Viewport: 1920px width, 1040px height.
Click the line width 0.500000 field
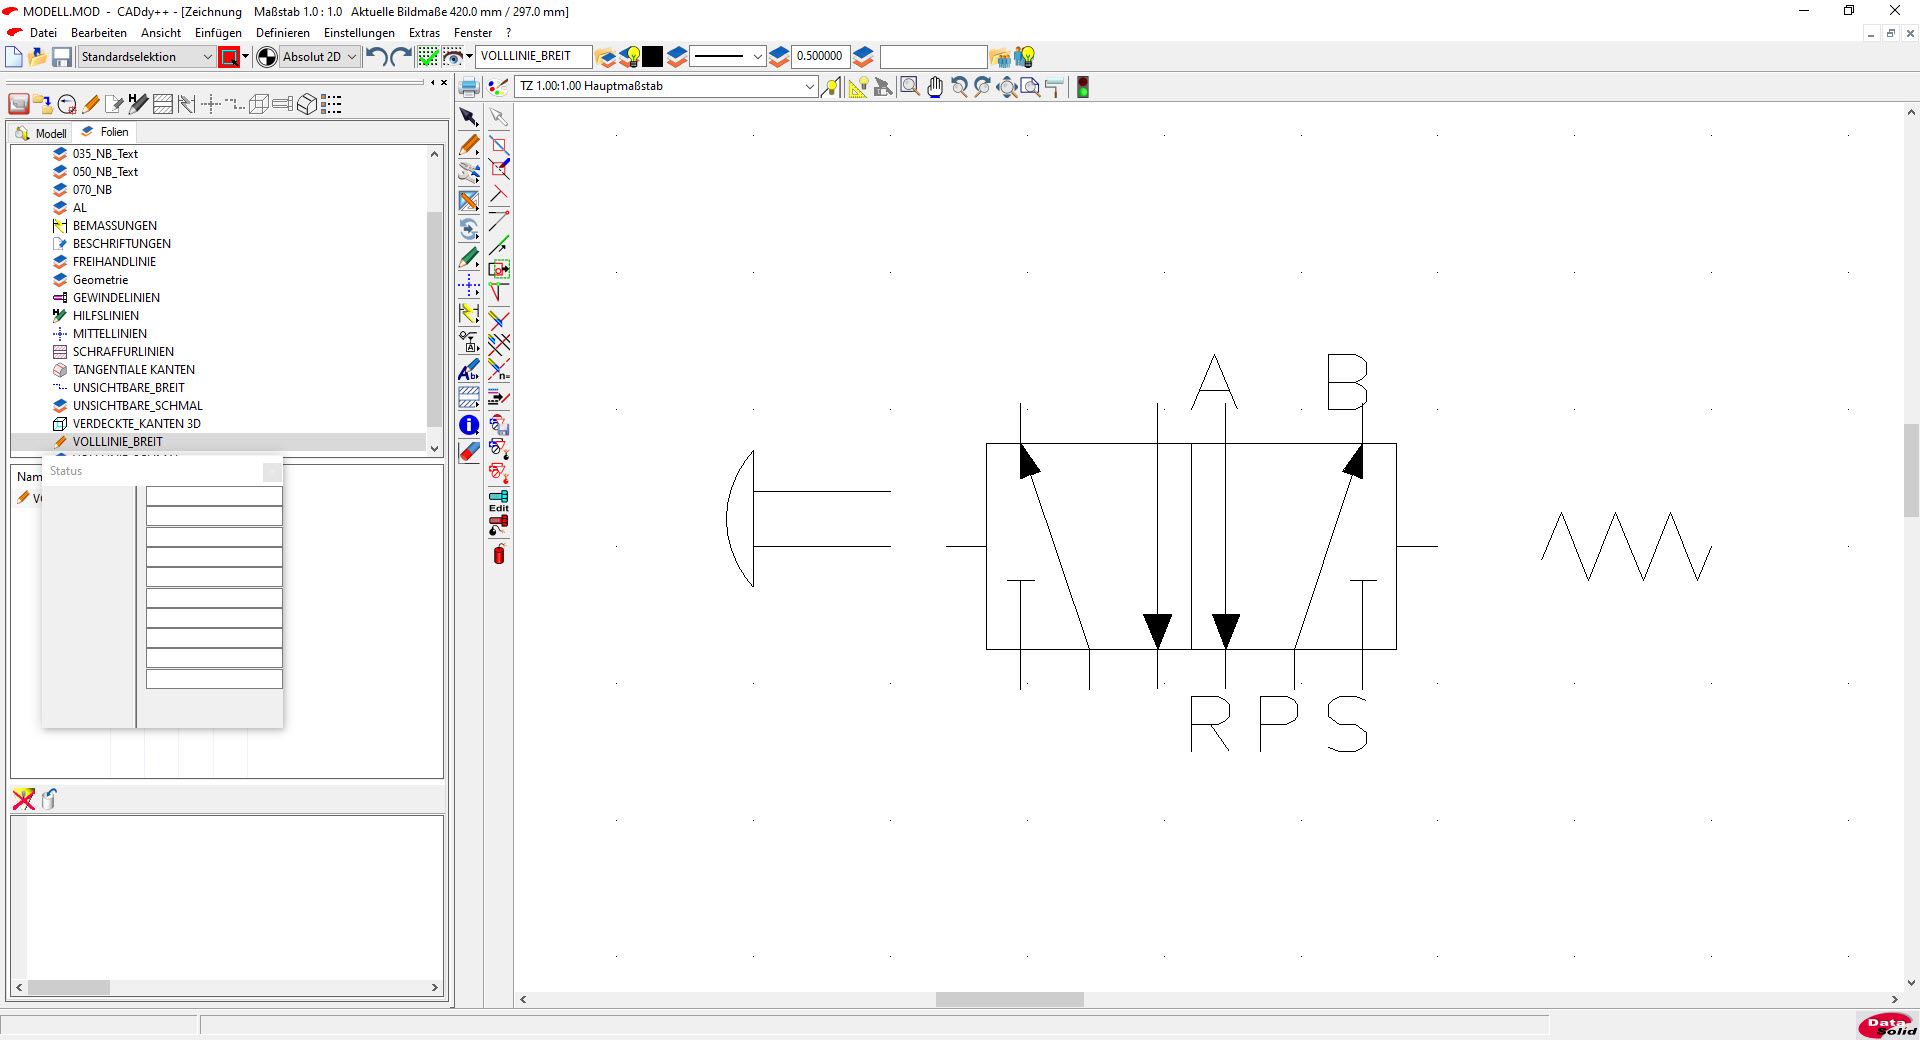(x=819, y=57)
